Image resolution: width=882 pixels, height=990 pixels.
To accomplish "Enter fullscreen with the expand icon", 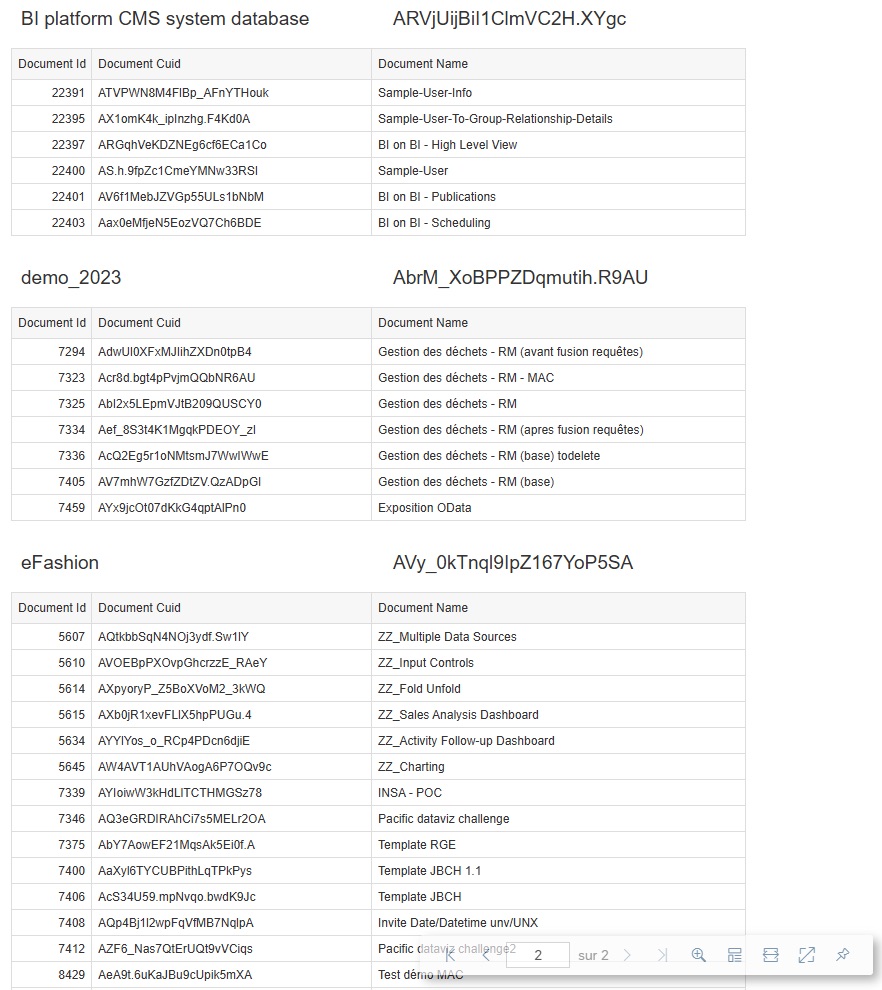I will click(x=807, y=955).
